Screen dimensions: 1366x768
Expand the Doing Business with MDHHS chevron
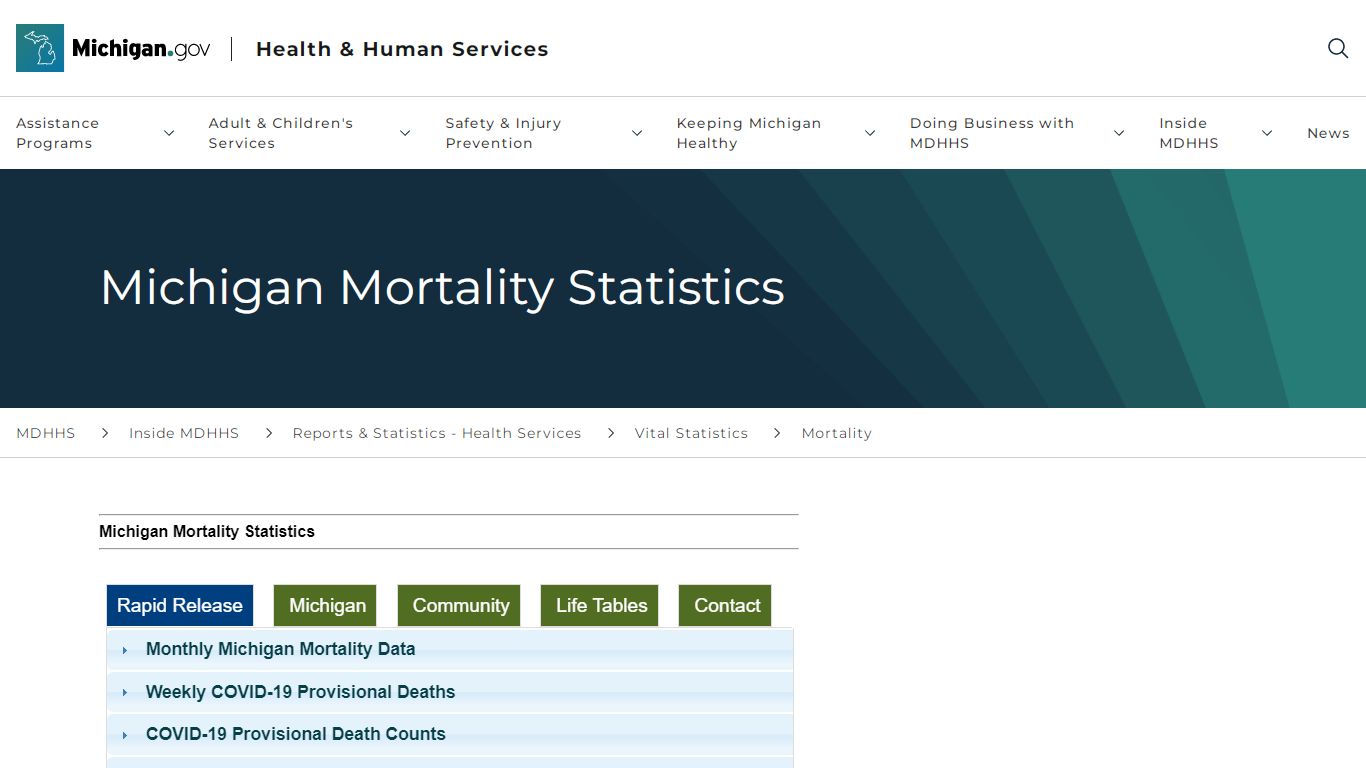pos(1119,133)
